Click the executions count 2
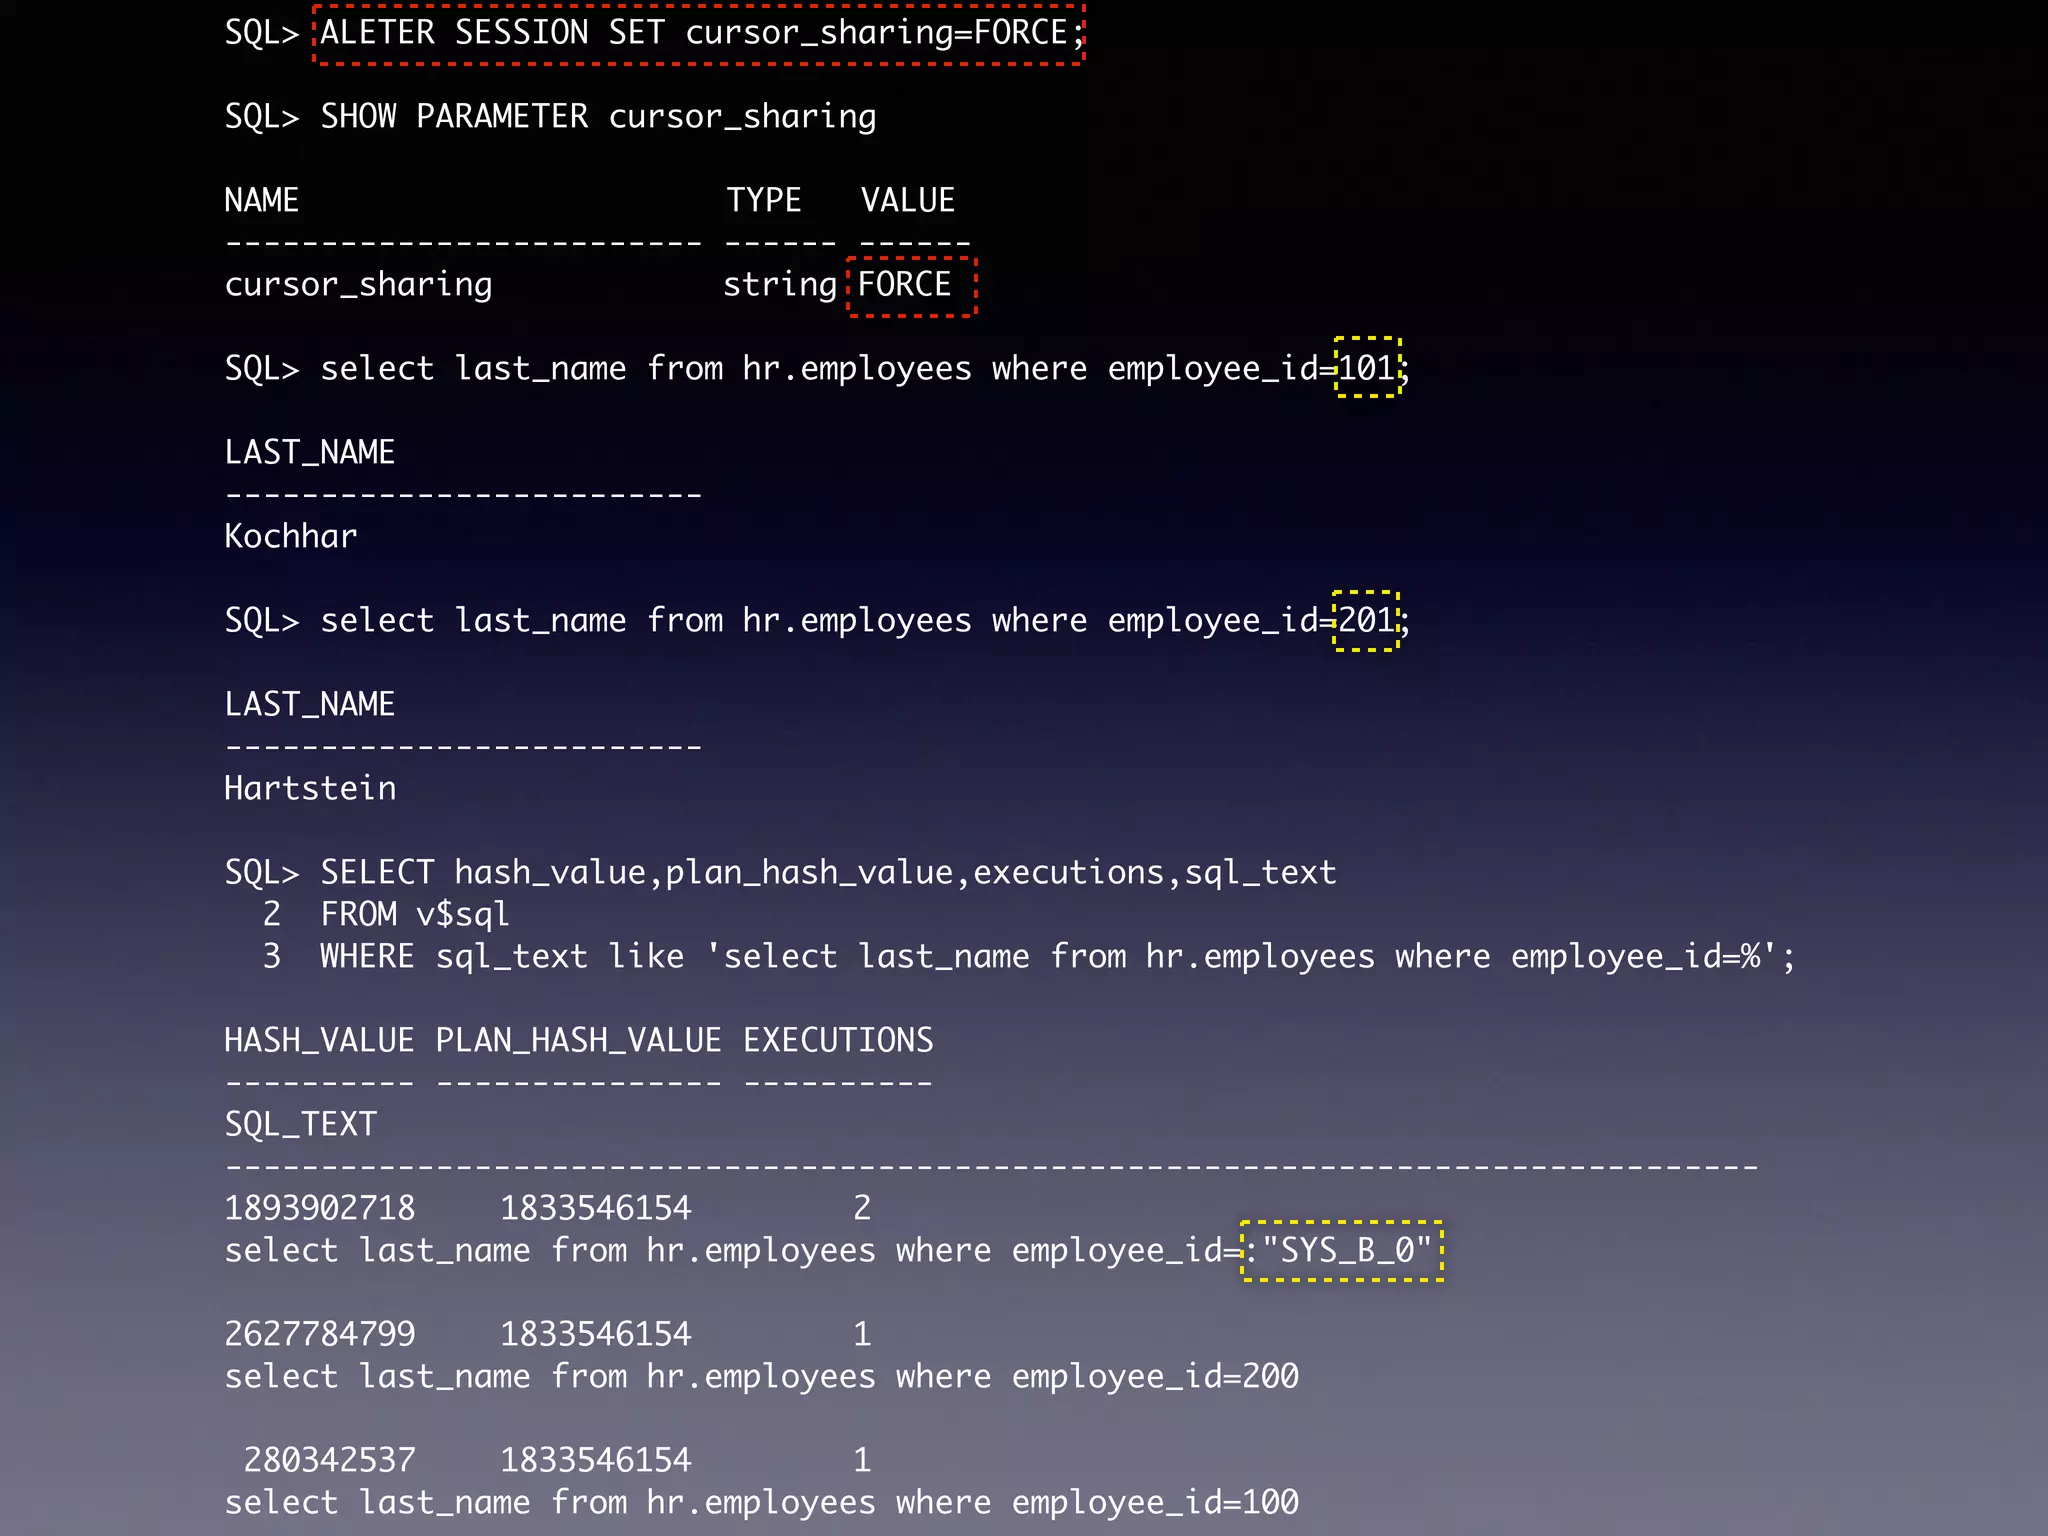The image size is (2048, 1536). point(862,1208)
